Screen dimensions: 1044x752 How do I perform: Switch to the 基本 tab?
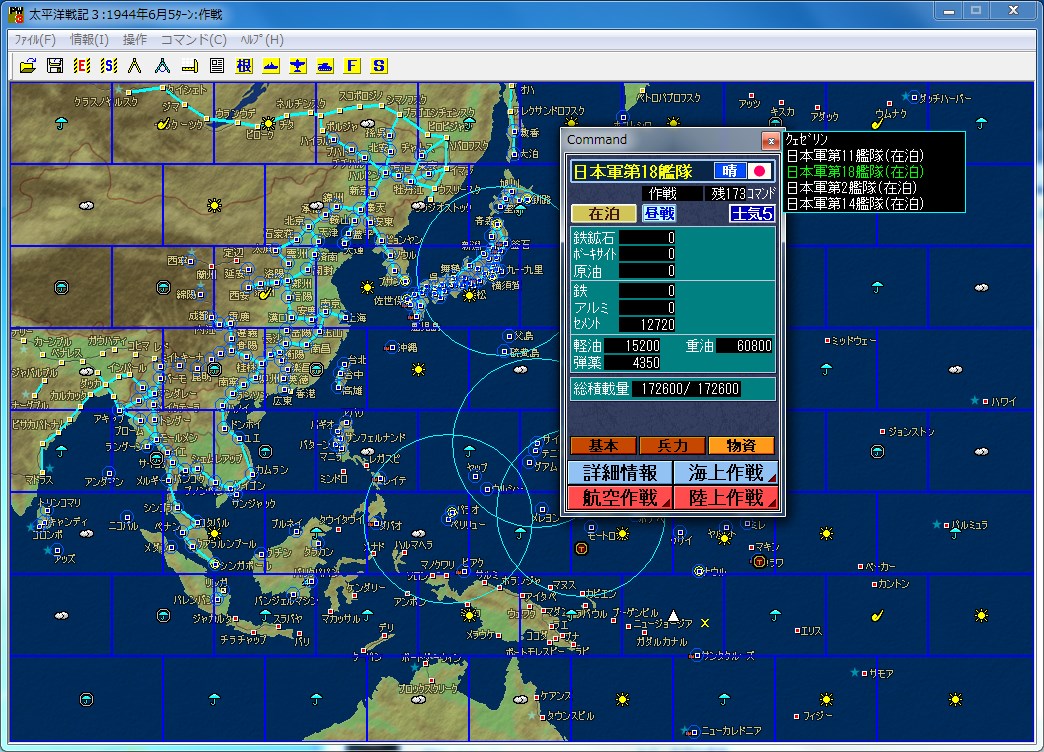pyautogui.click(x=603, y=446)
